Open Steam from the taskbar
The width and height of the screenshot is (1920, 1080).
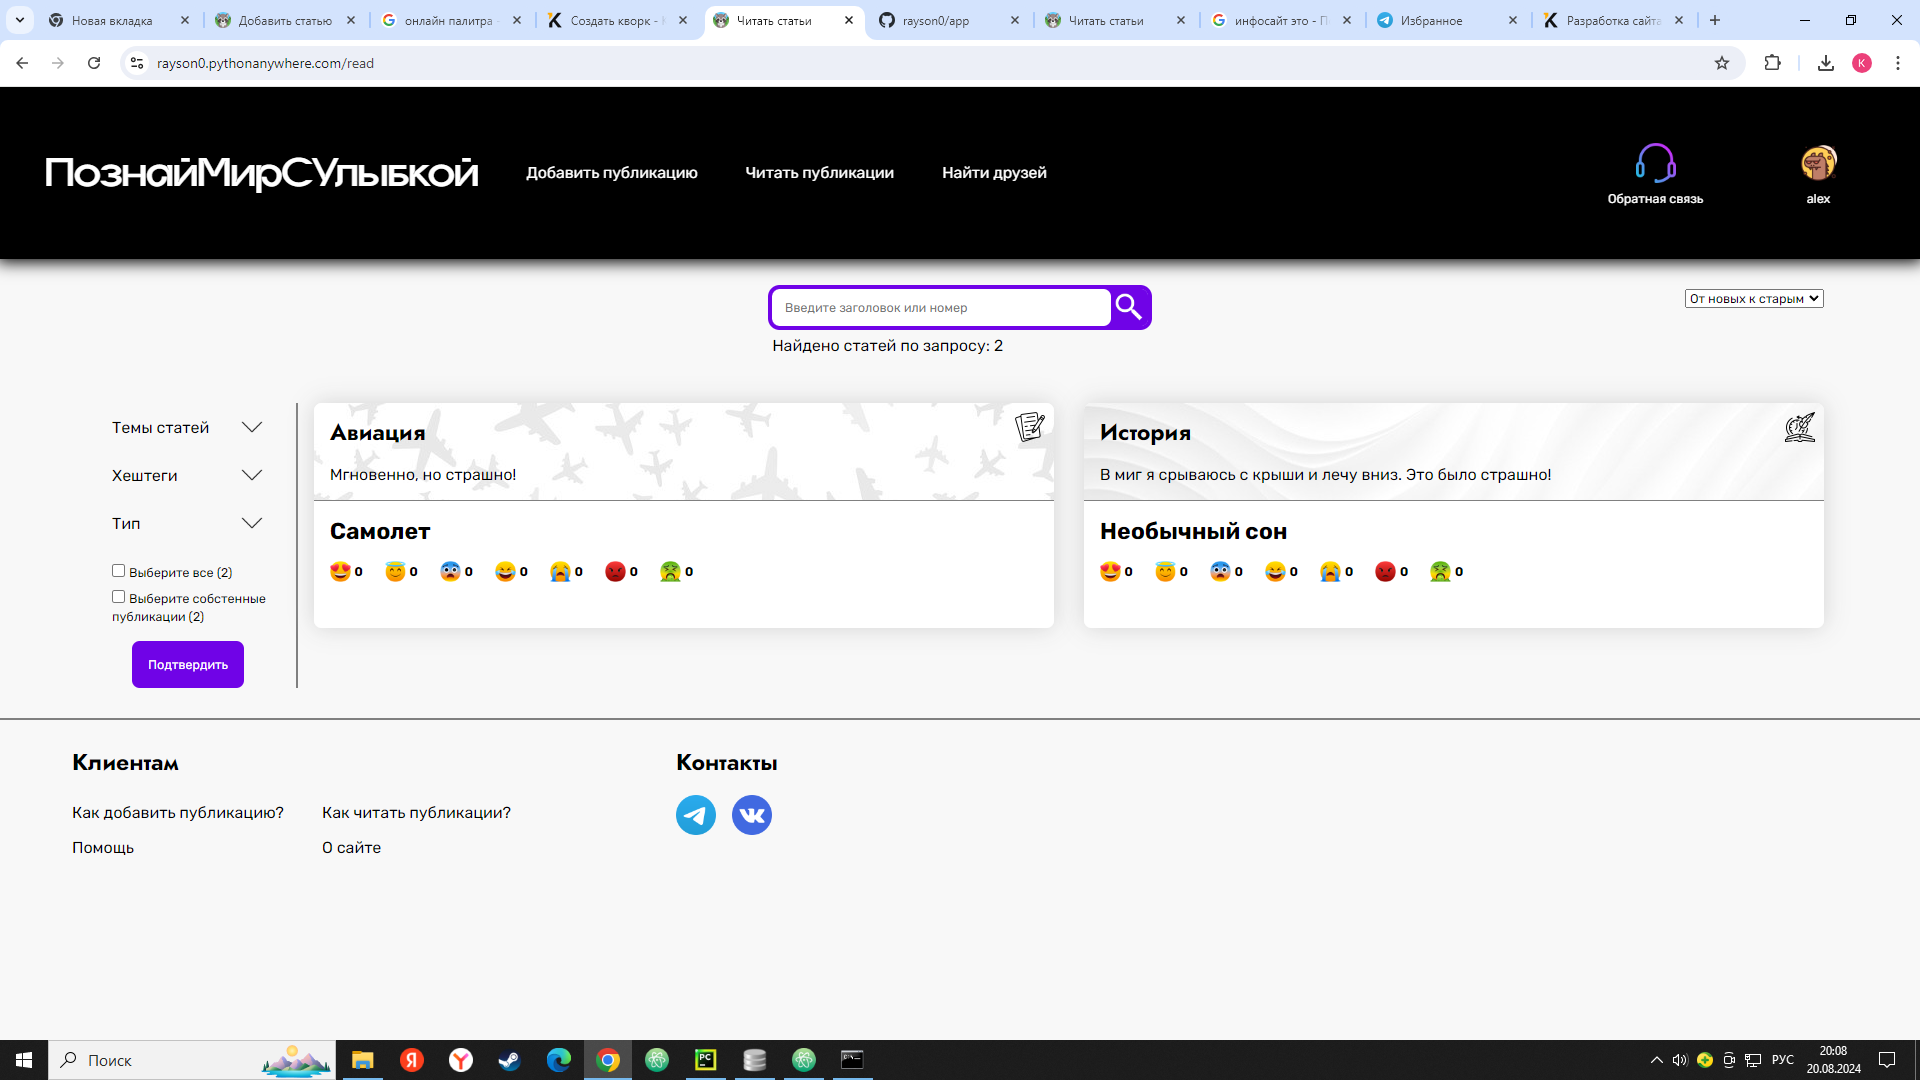click(x=510, y=1060)
